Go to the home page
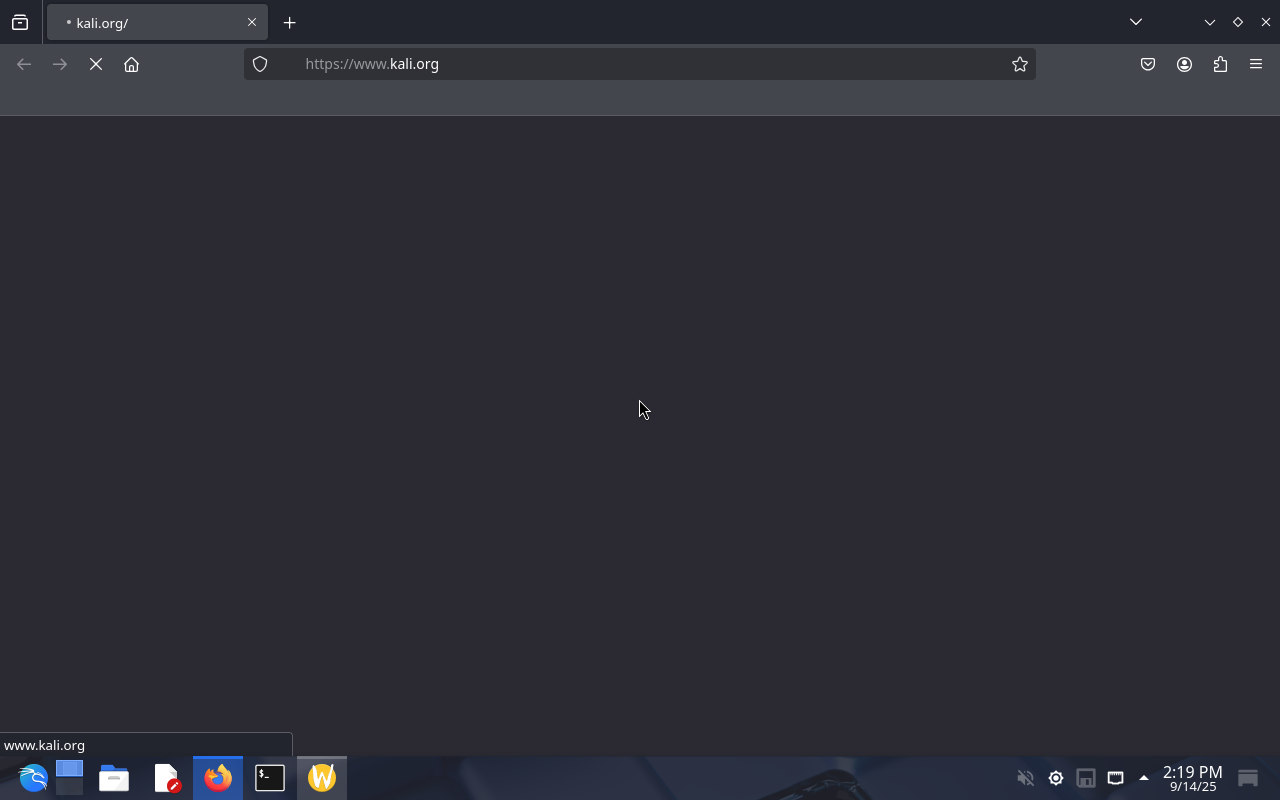Screen dimensions: 1280x800 coord(131,64)
